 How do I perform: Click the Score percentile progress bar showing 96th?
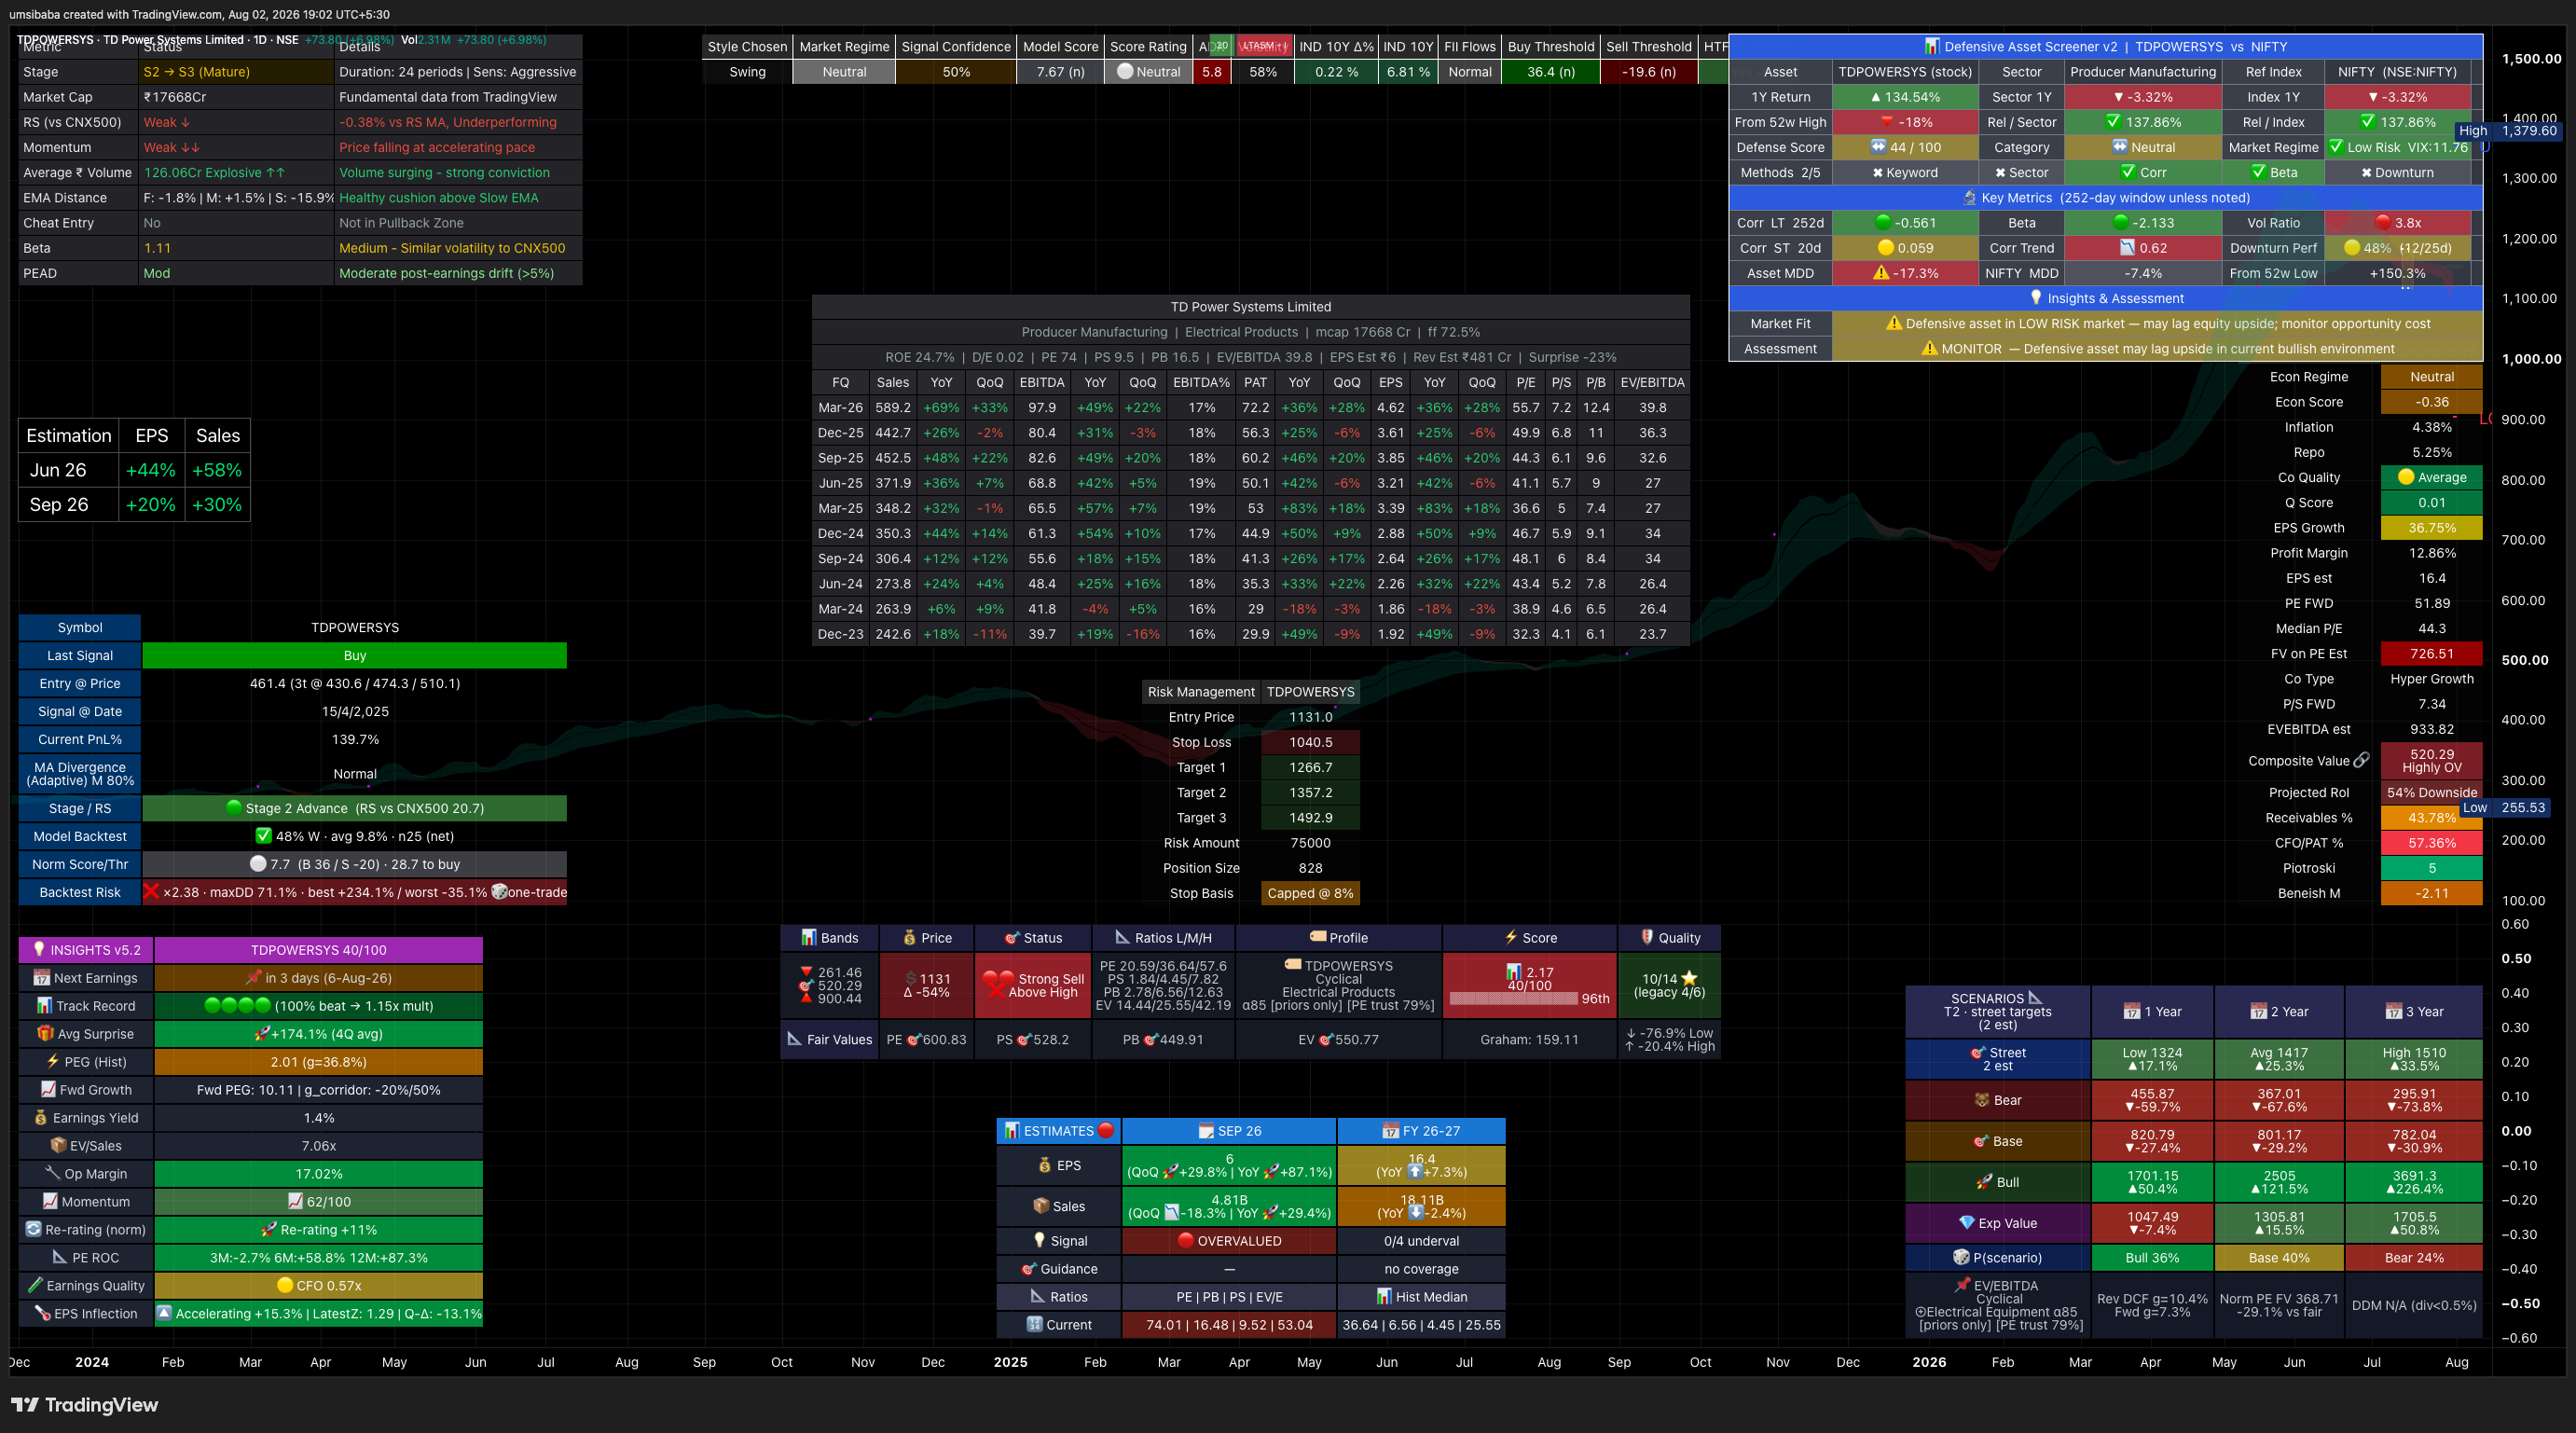[x=1513, y=999]
